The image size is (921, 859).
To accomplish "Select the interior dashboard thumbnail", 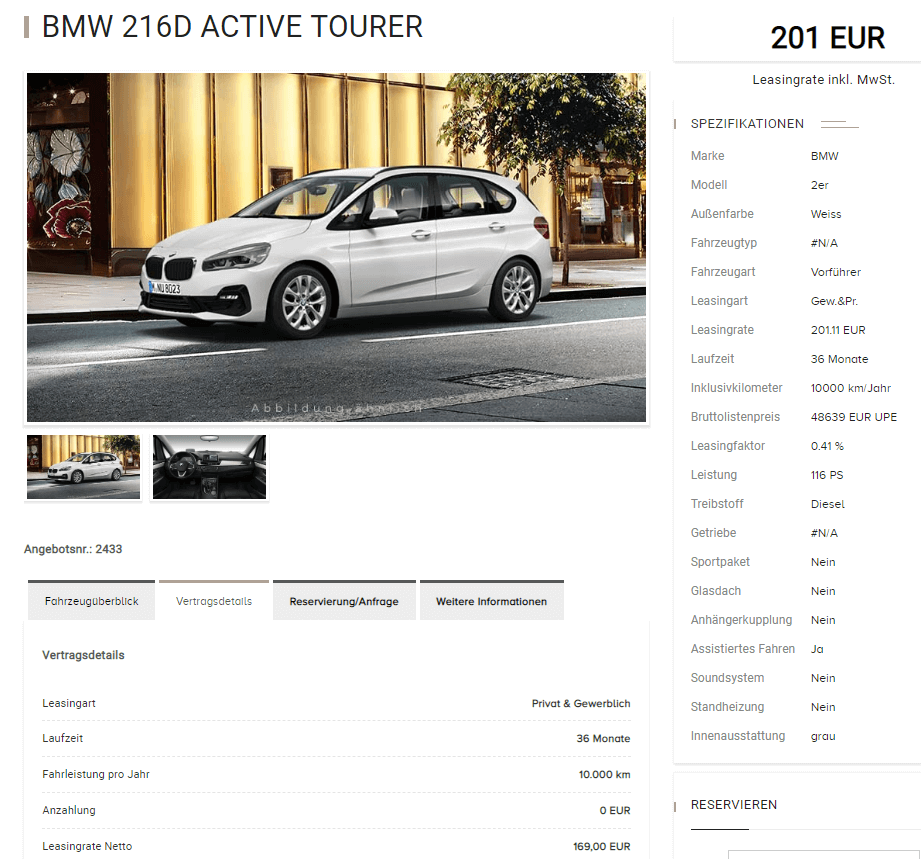I will click(209, 467).
